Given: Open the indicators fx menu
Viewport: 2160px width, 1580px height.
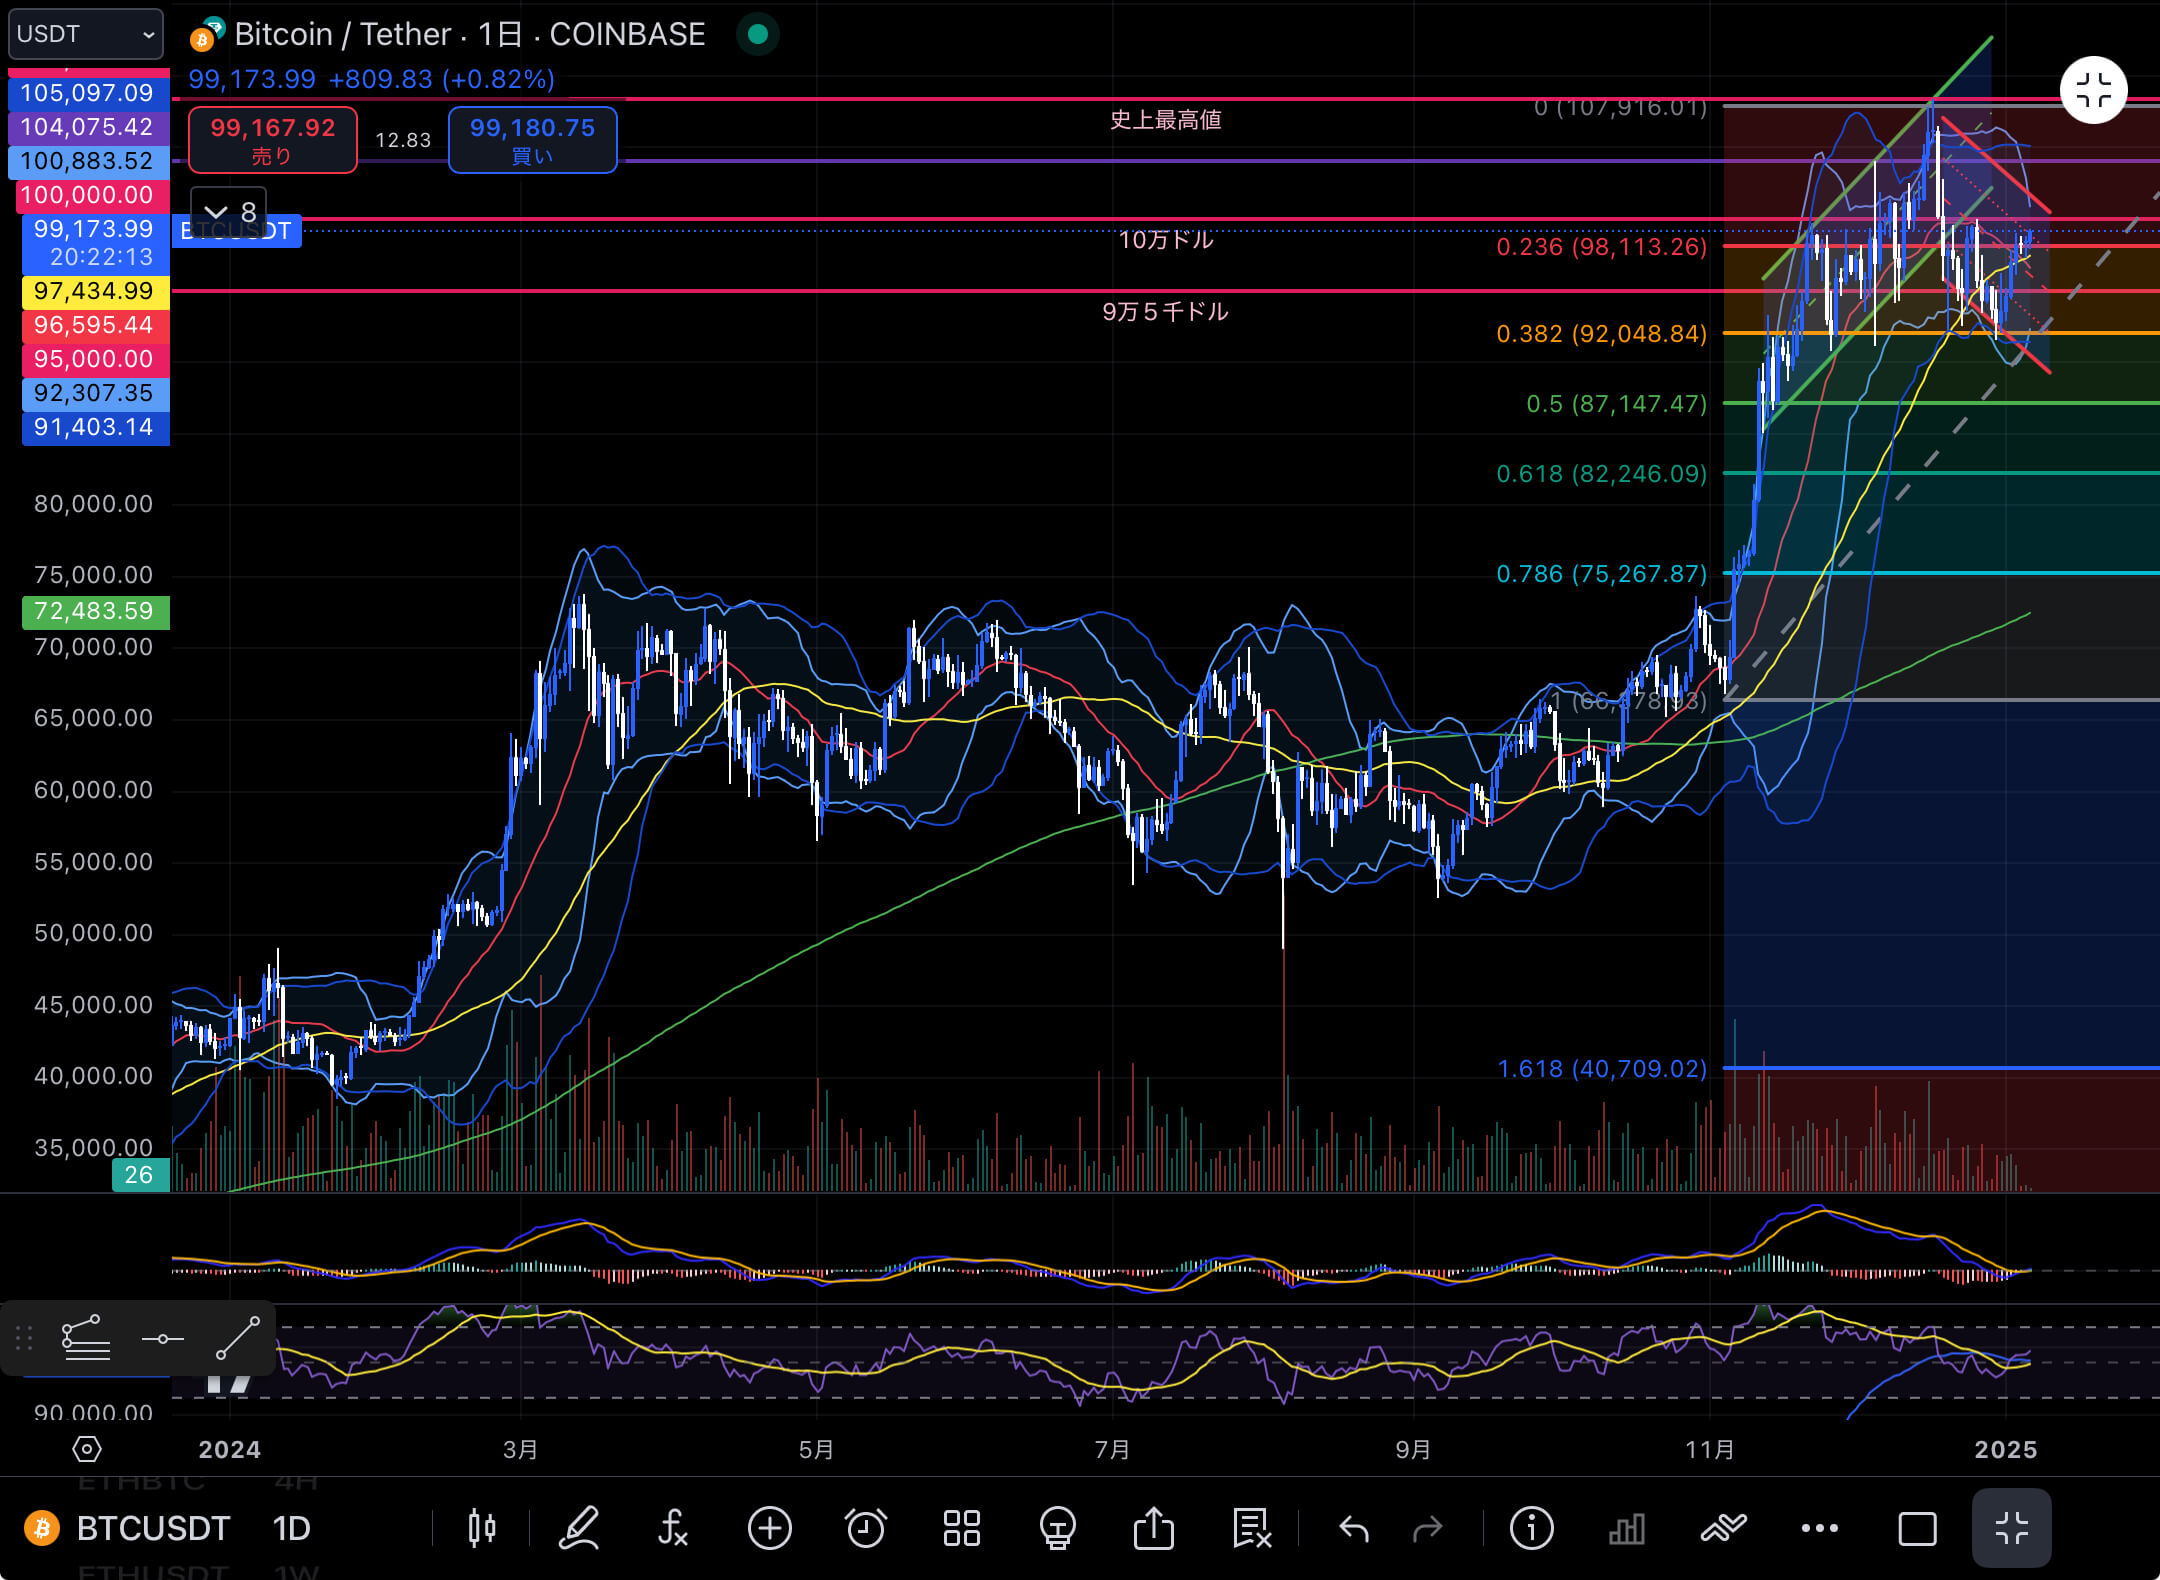Looking at the screenshot, I should click(x=673, y=1528).
